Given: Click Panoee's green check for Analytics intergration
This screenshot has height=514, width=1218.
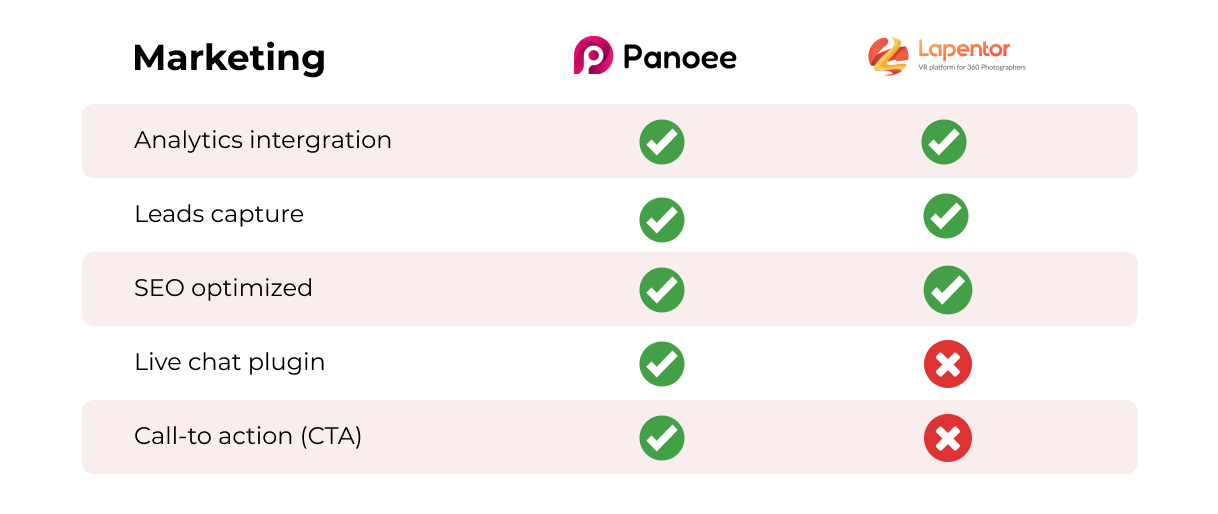Looking at the screenshot, I should (x=662, y=142).
